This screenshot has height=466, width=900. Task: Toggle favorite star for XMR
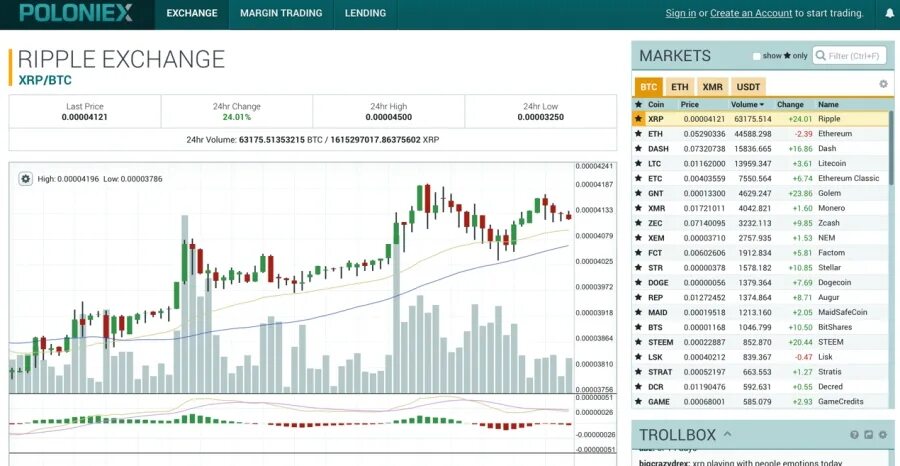point(638,208)
